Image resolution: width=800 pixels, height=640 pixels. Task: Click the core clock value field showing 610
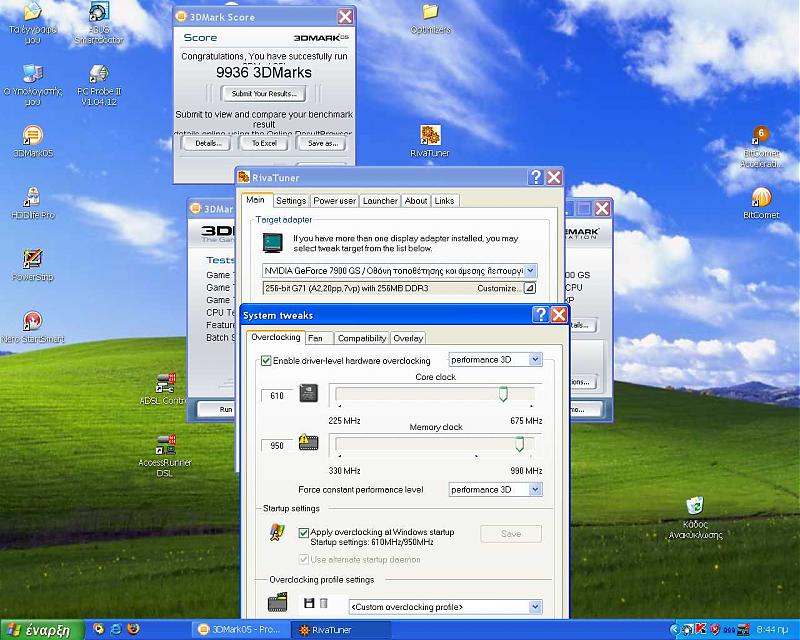pos(277,396)
